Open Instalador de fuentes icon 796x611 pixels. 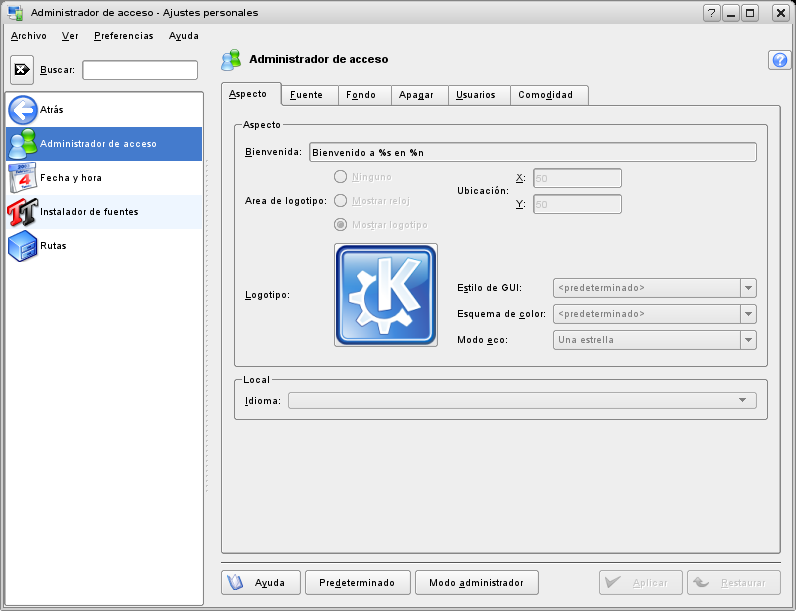(22, 212)
